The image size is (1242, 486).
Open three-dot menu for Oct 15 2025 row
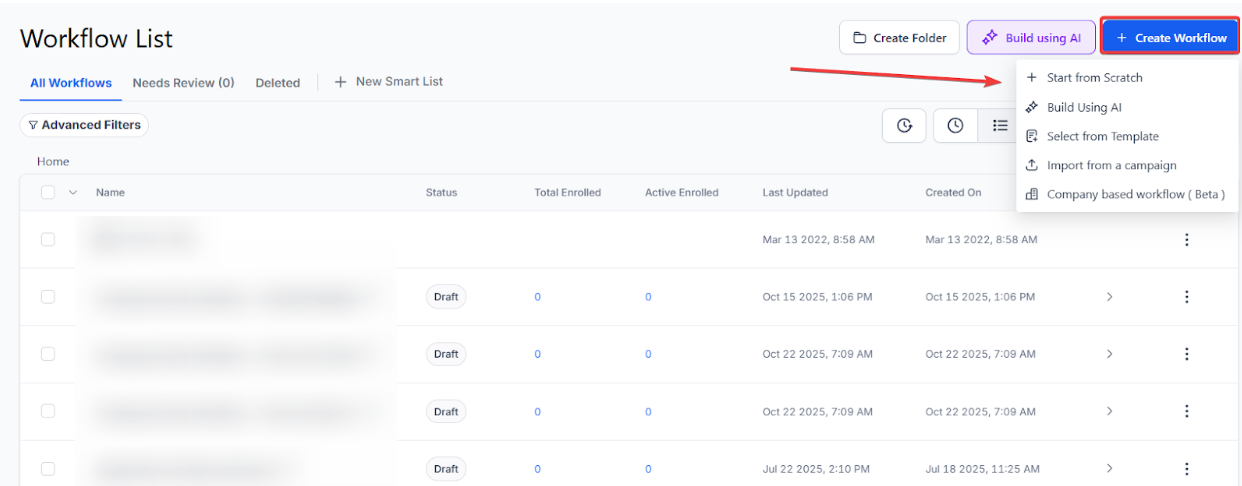pos(1186,297)
